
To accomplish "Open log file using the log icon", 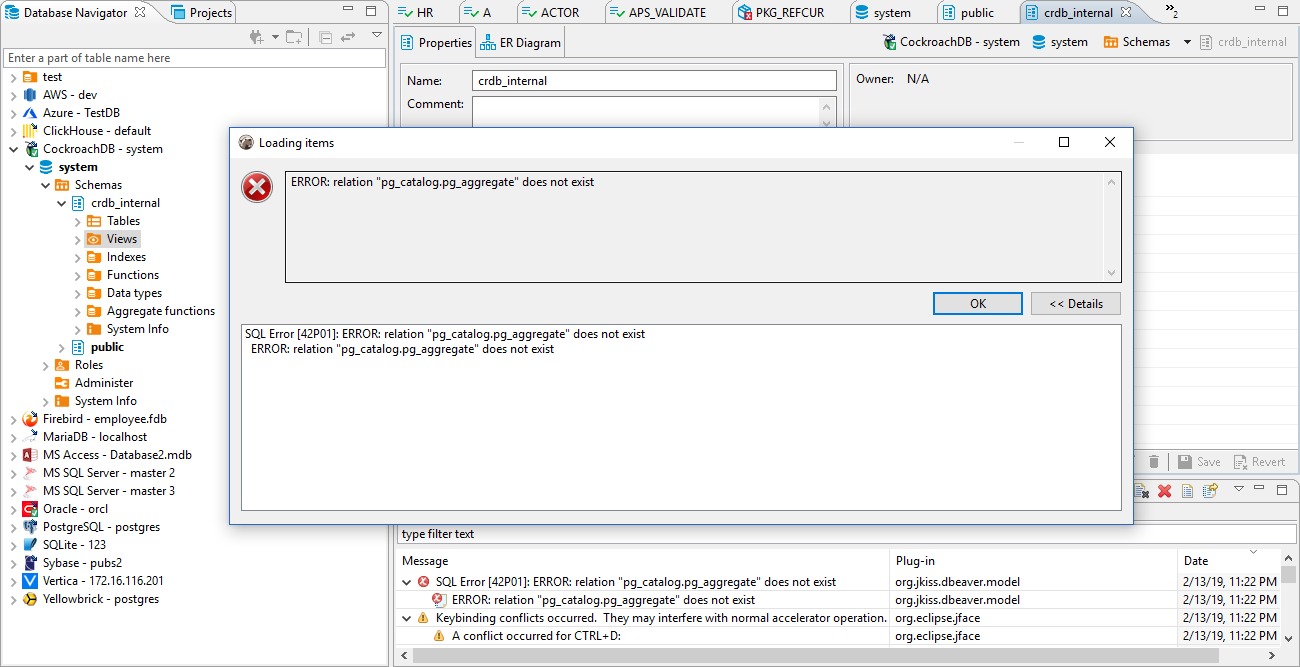I will (x=1187, y=489).
